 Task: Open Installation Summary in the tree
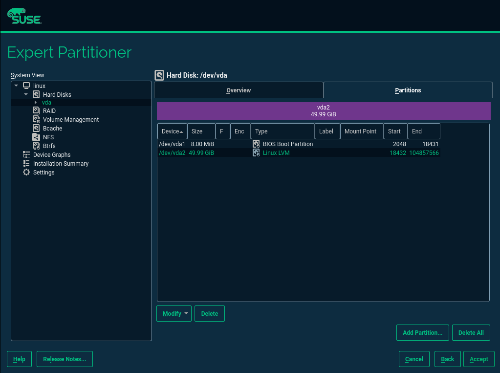click(x=61, y=164)
